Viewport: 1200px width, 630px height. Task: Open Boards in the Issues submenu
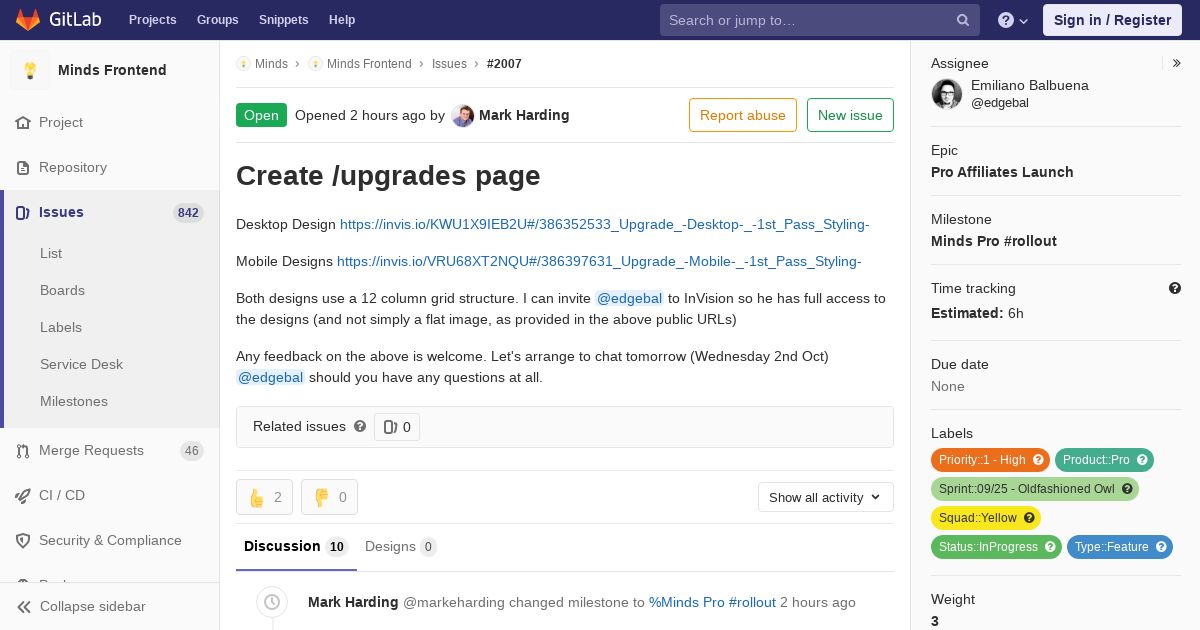[62, 290]
